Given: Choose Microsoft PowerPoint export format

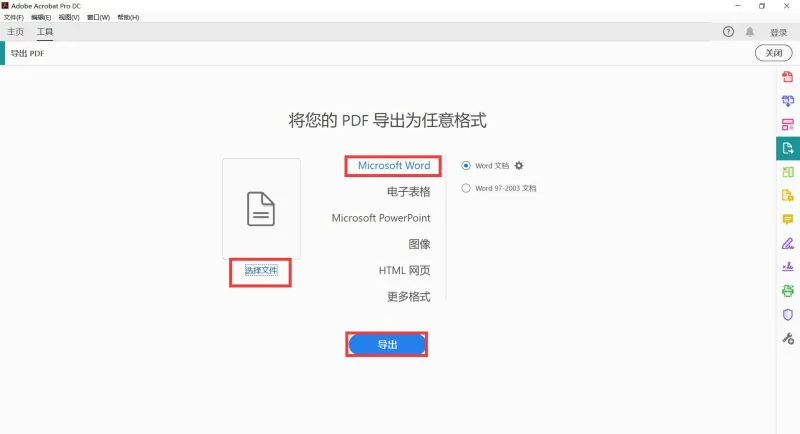Looking at the screenshot, I should coord(381,218).
